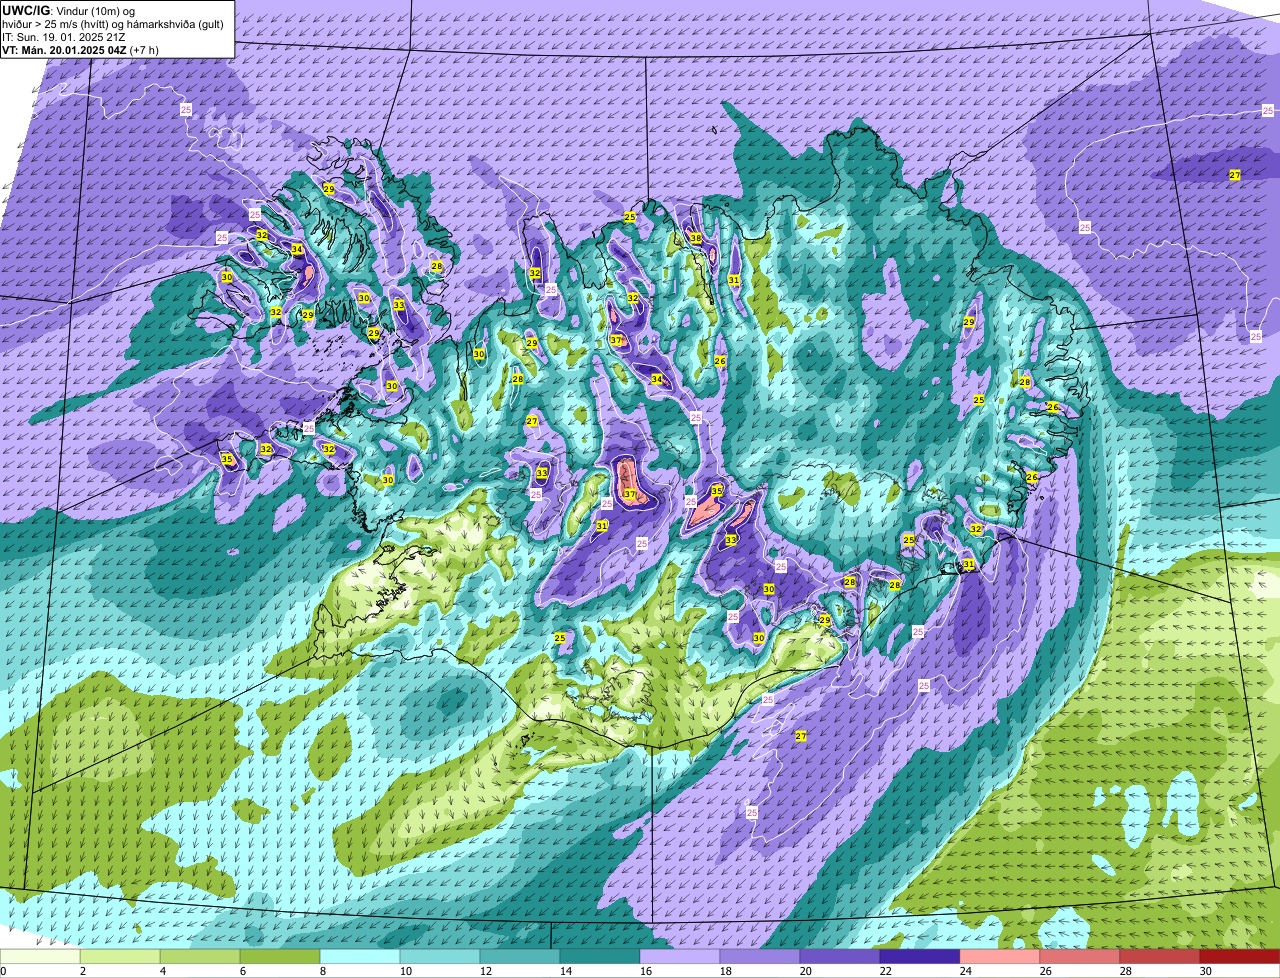Click the 4–6 m/s color bar segment

[200, 957]
